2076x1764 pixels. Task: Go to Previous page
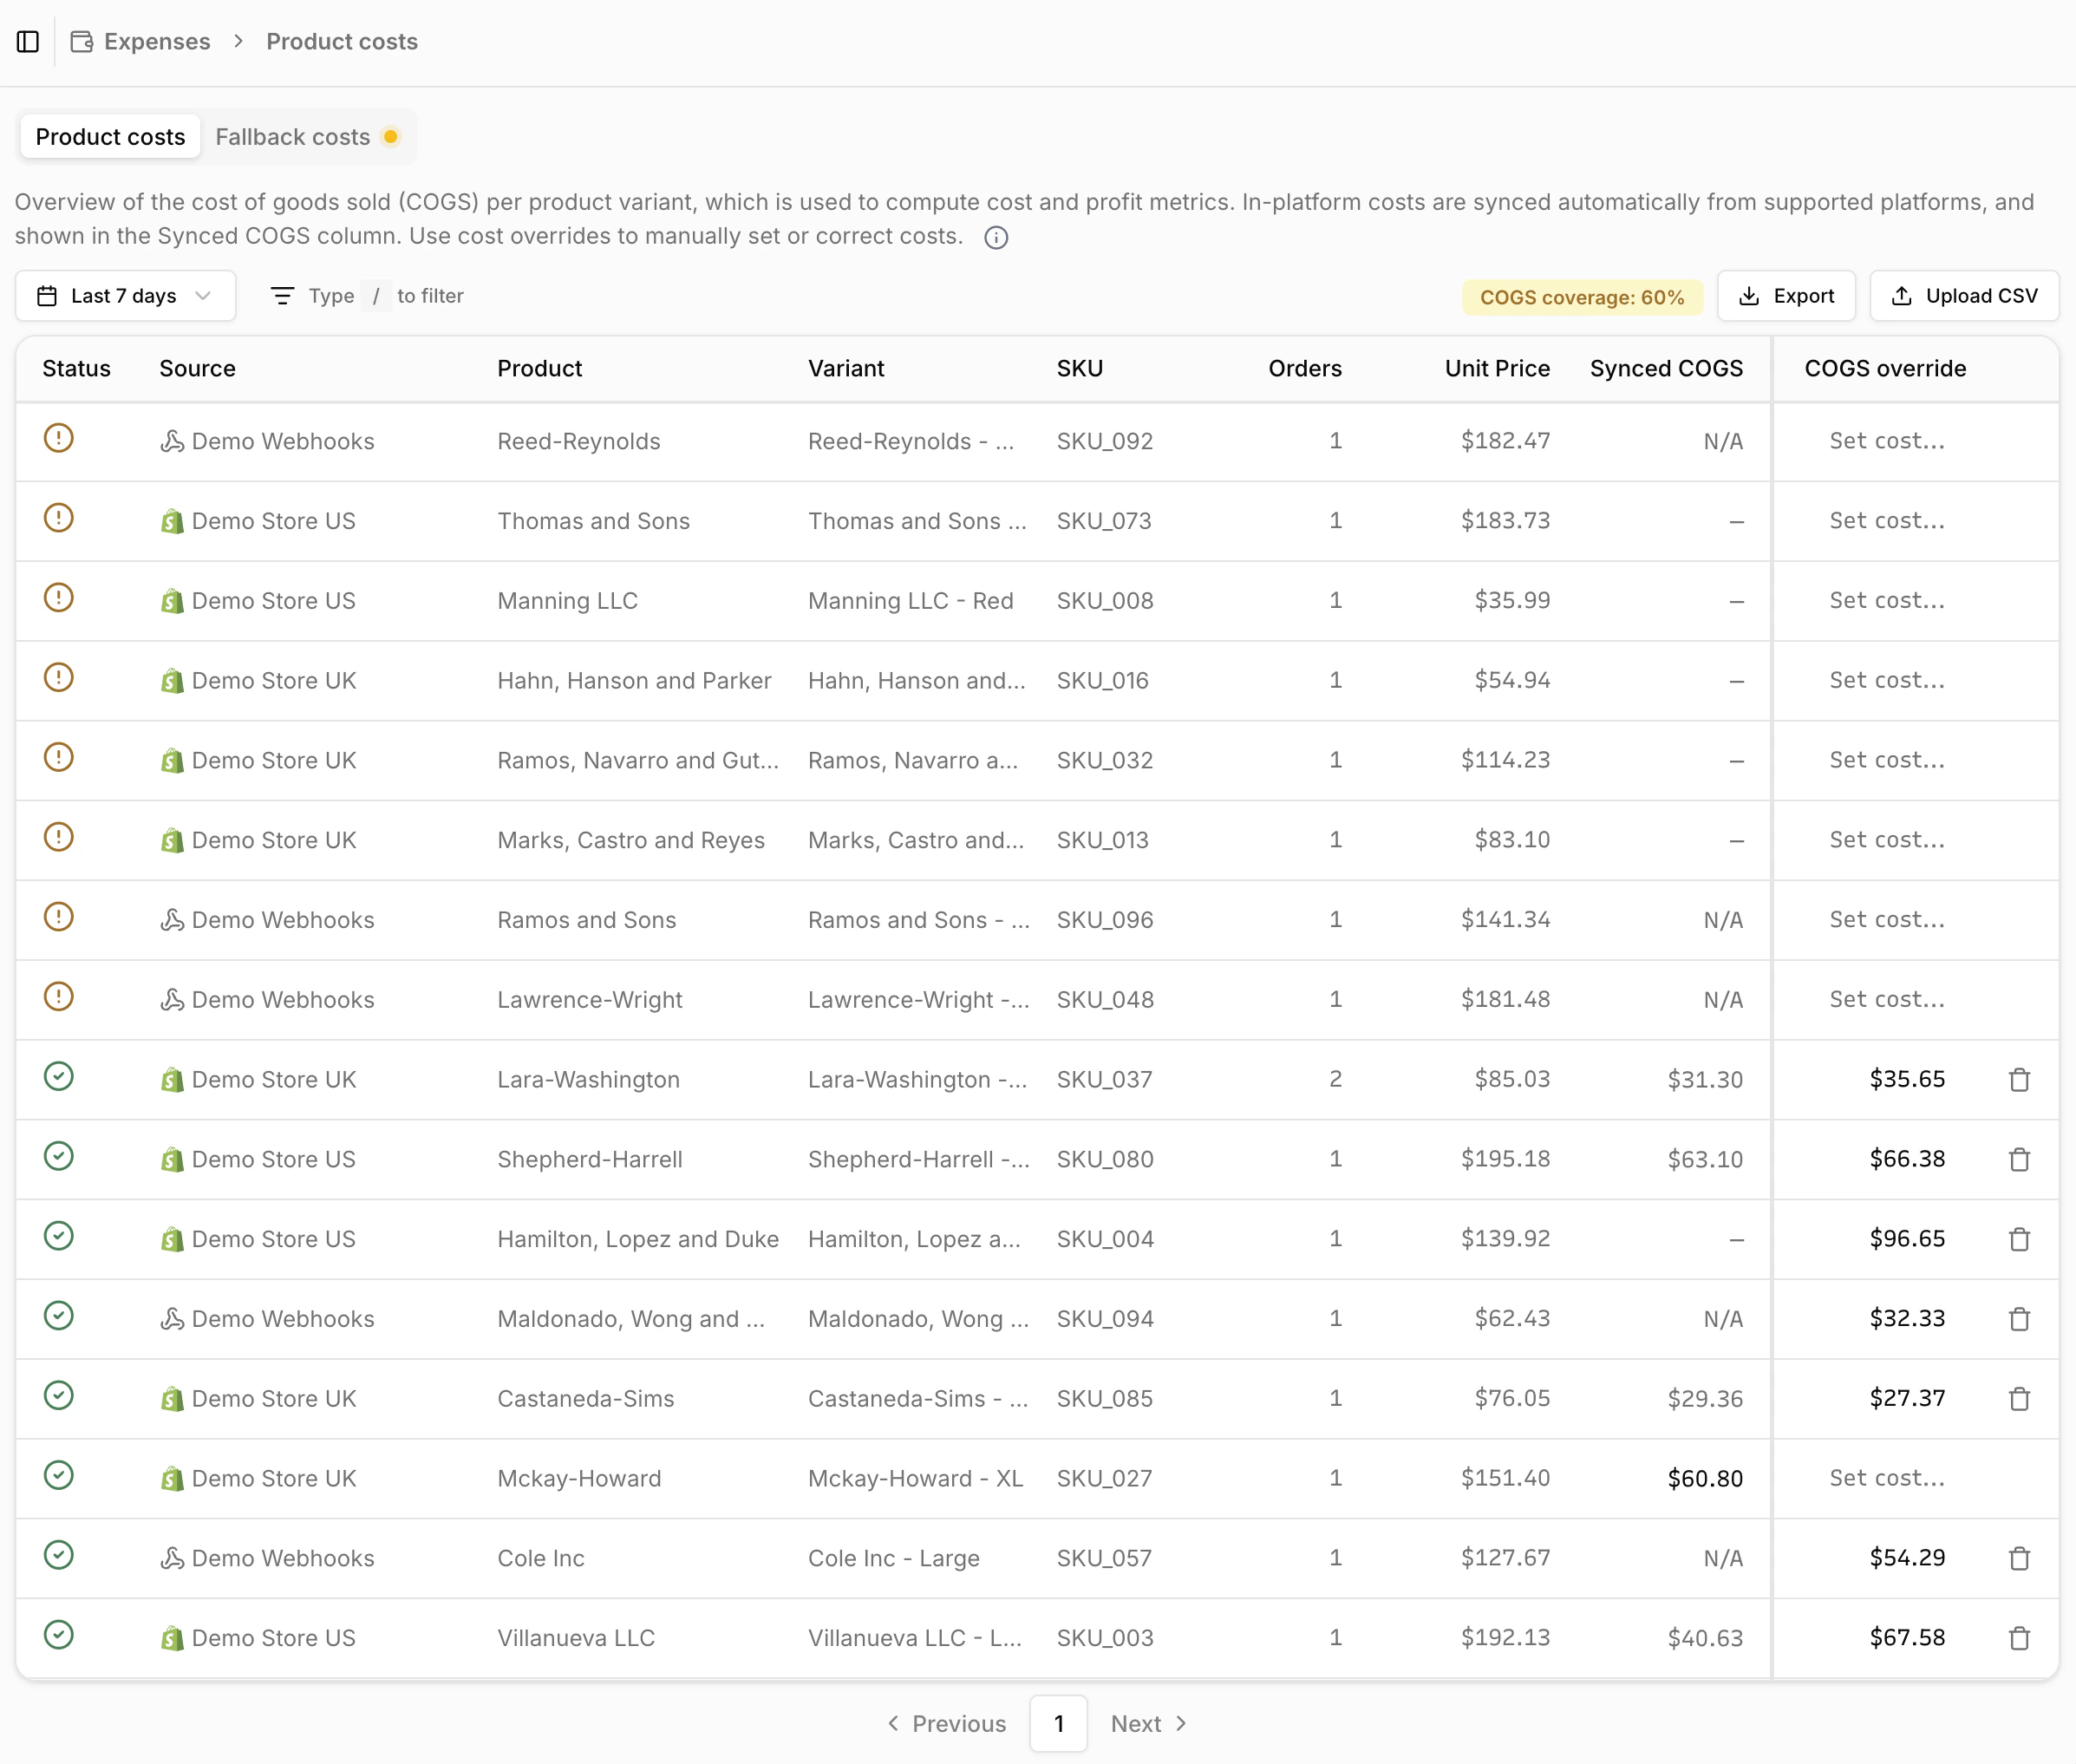pos(947,1723)
